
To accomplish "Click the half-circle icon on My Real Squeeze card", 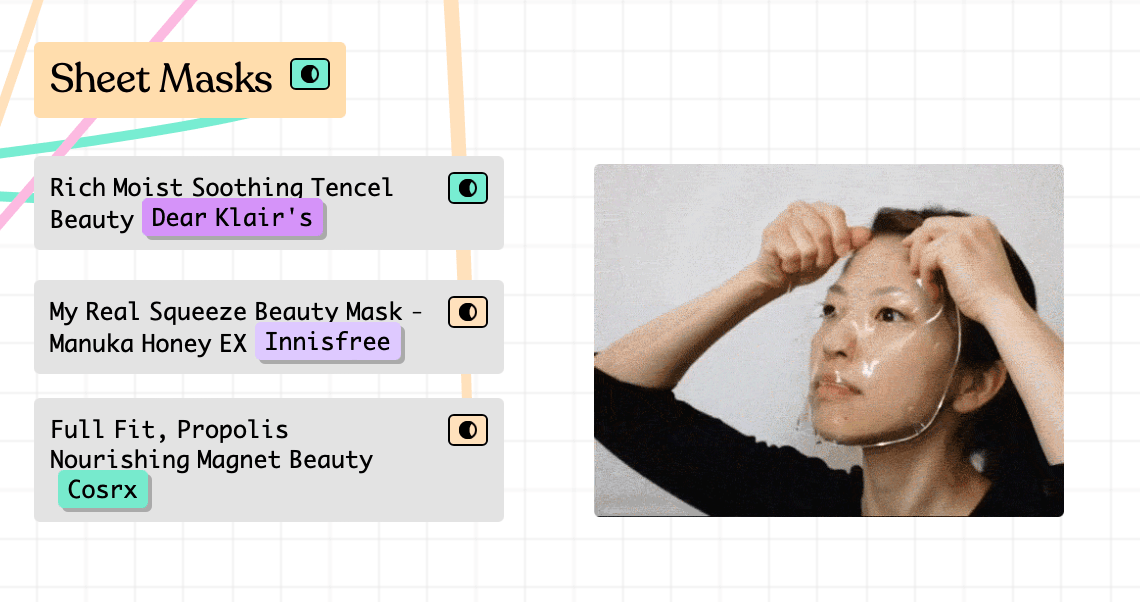I will pos(467,312).
